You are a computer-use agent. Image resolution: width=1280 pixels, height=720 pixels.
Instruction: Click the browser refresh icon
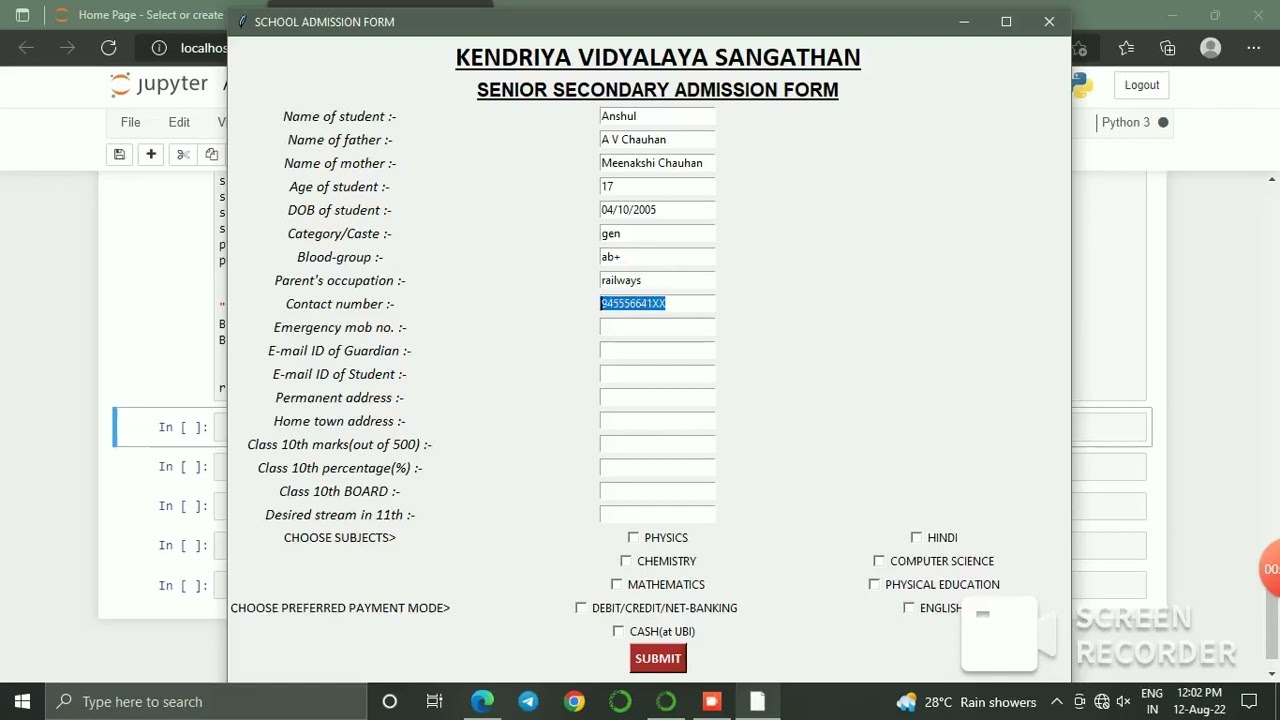point(109,48)
